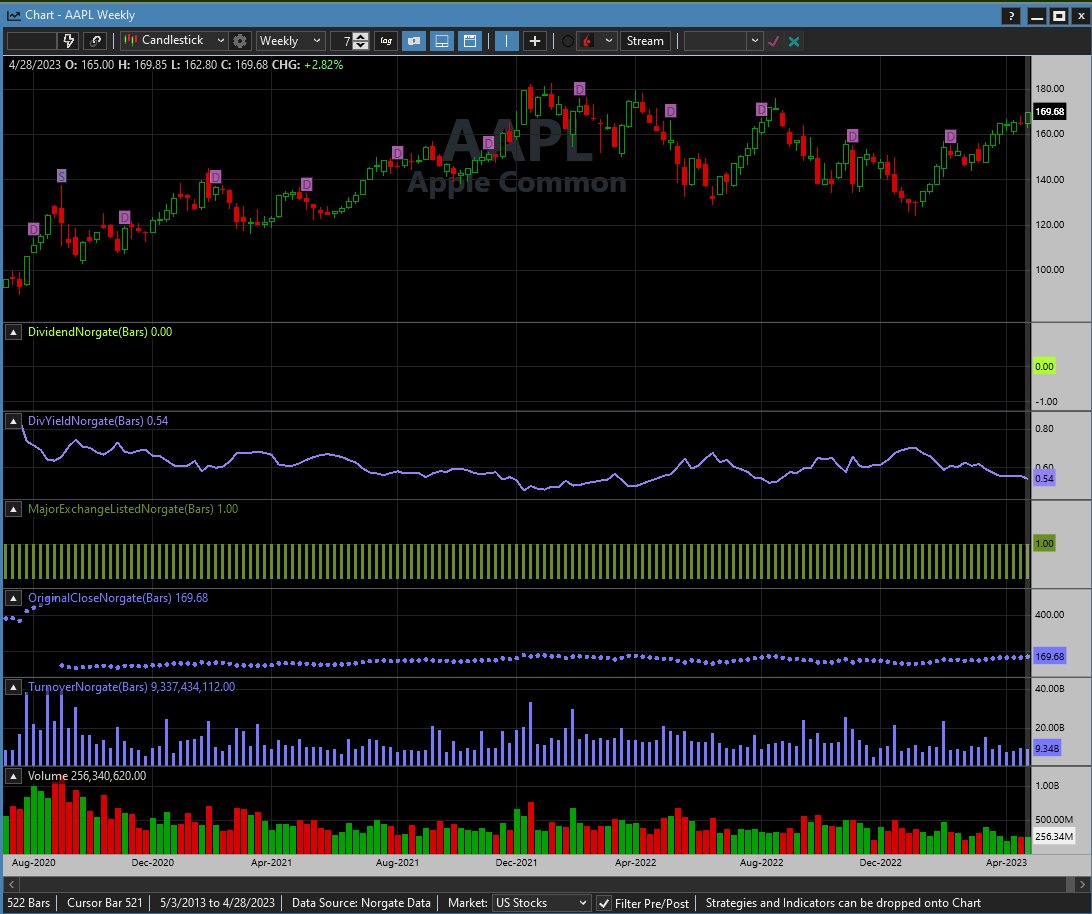This screenshot has width=1092, height=914.
Task: Click the Data Source: Norgate Data text
Action: 361,903
